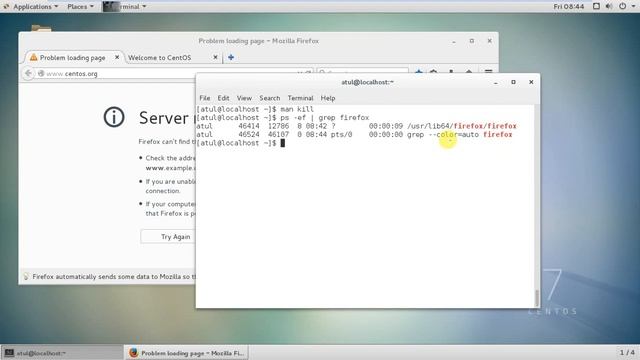Click the clock showing Fri 08:44

(x=569, y=7)
